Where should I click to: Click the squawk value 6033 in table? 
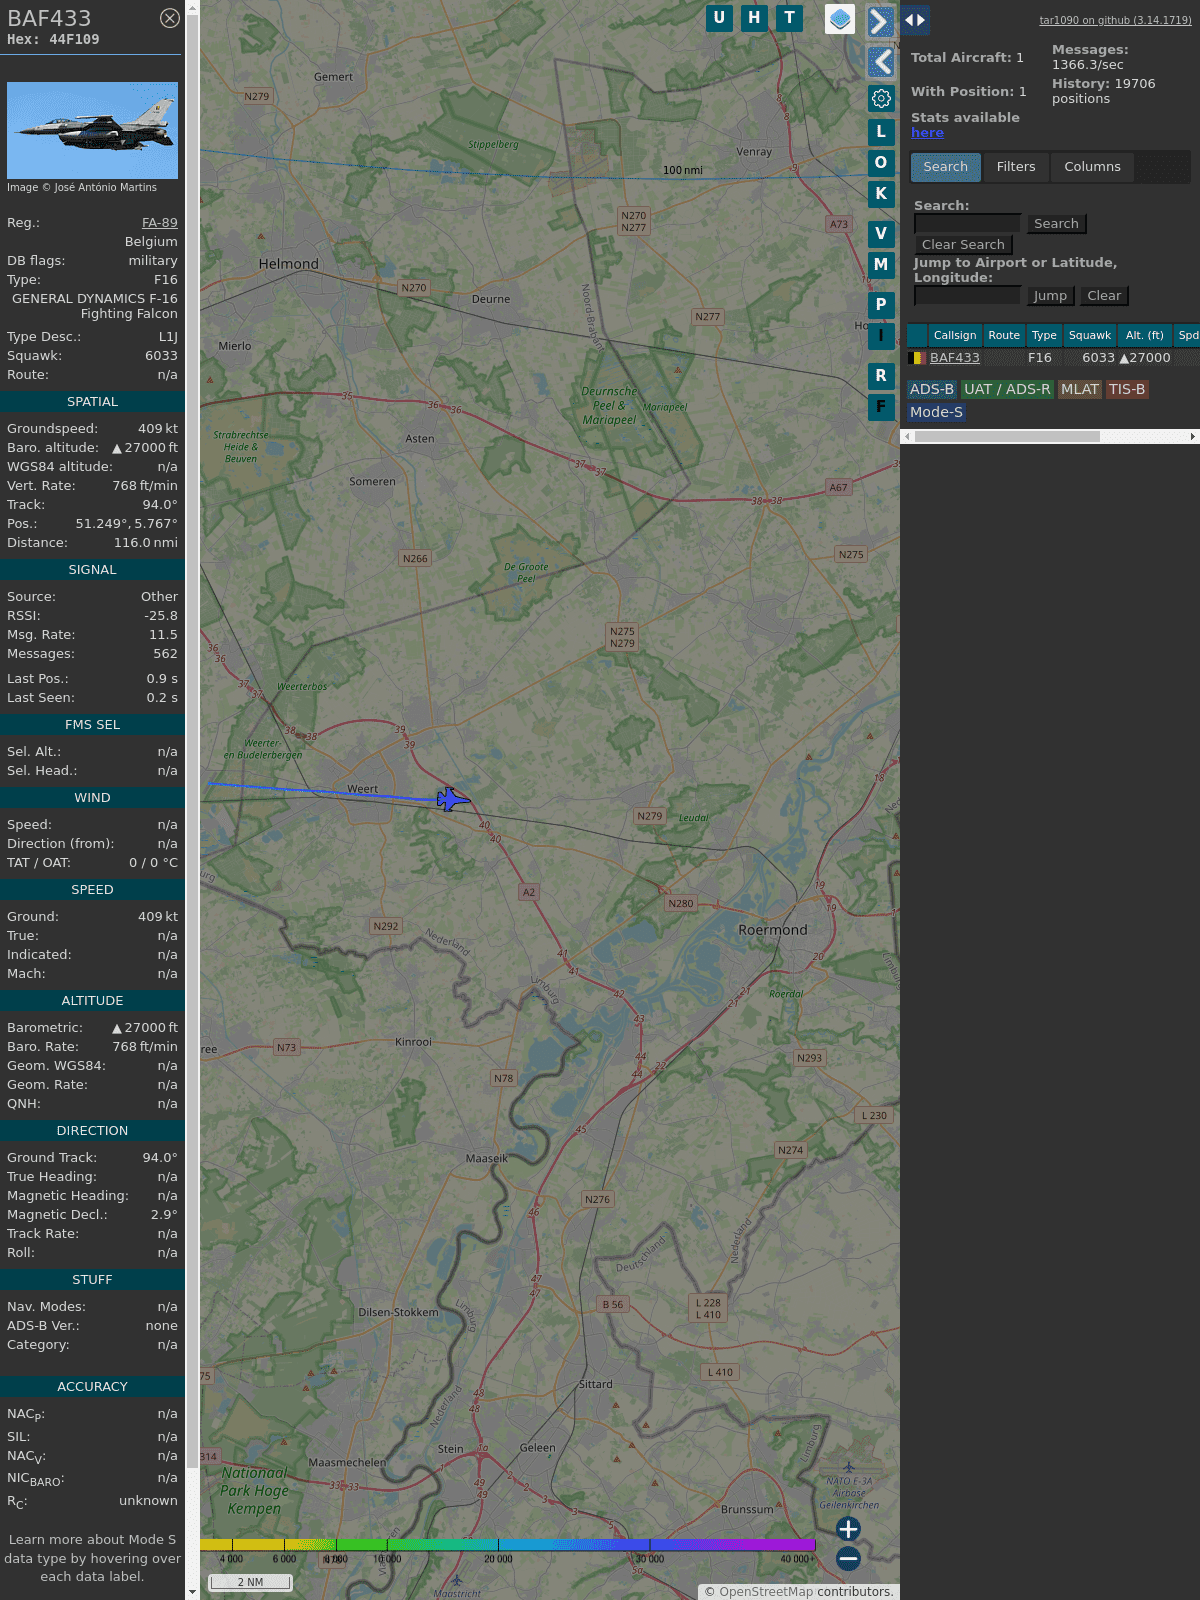[x=1098, y=358]
